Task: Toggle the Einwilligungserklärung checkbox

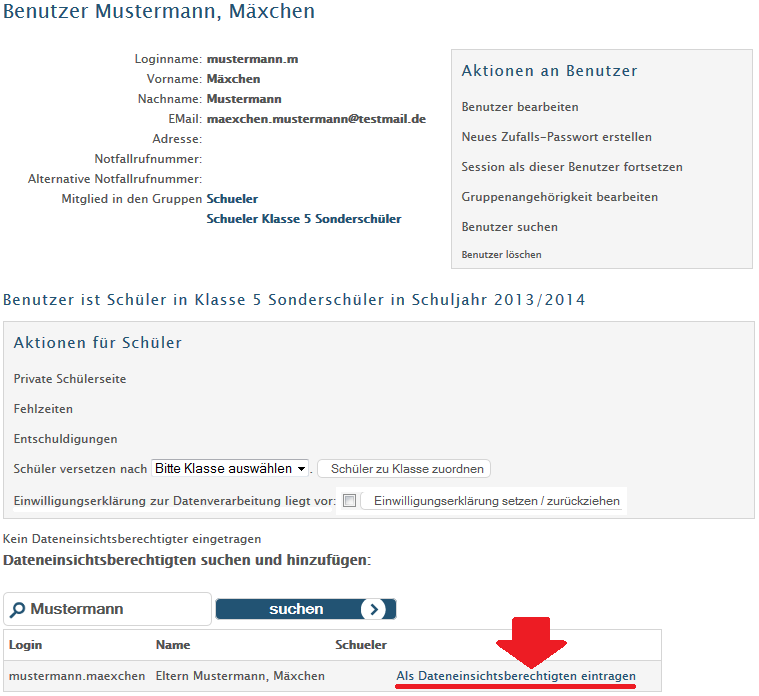Action: [349, 500]
